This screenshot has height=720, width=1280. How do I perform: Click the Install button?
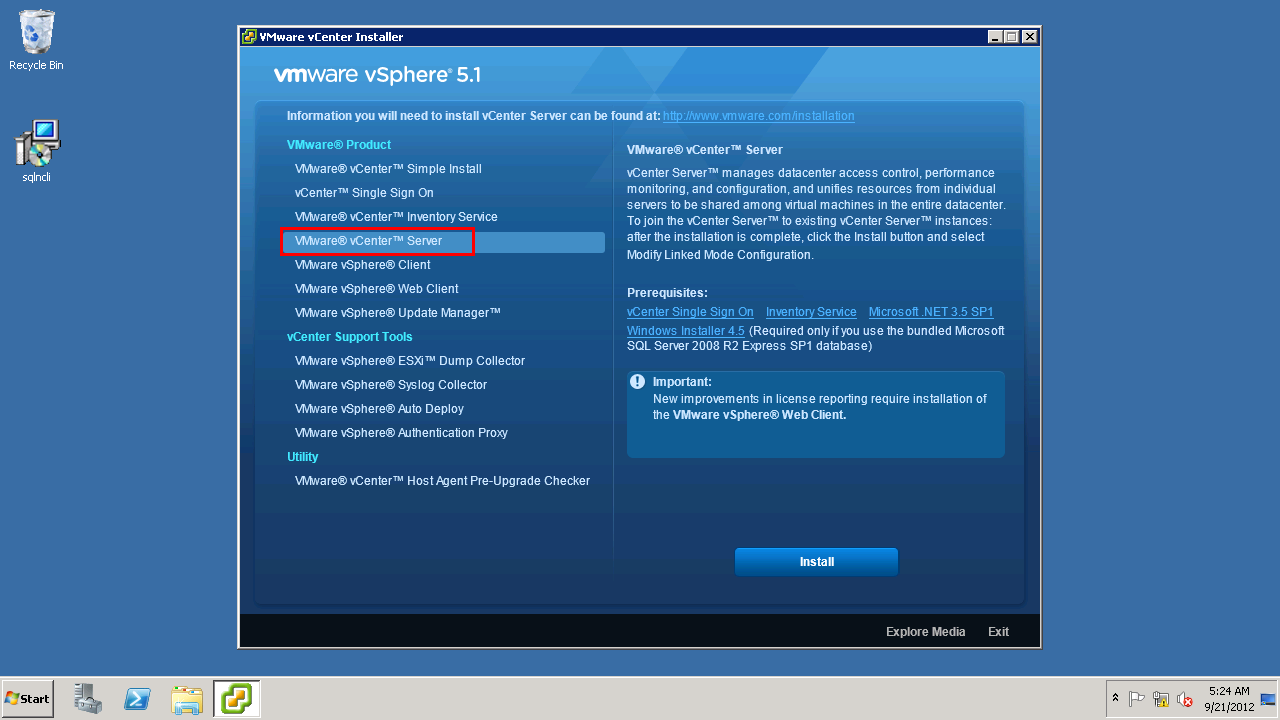coord(816,562)
